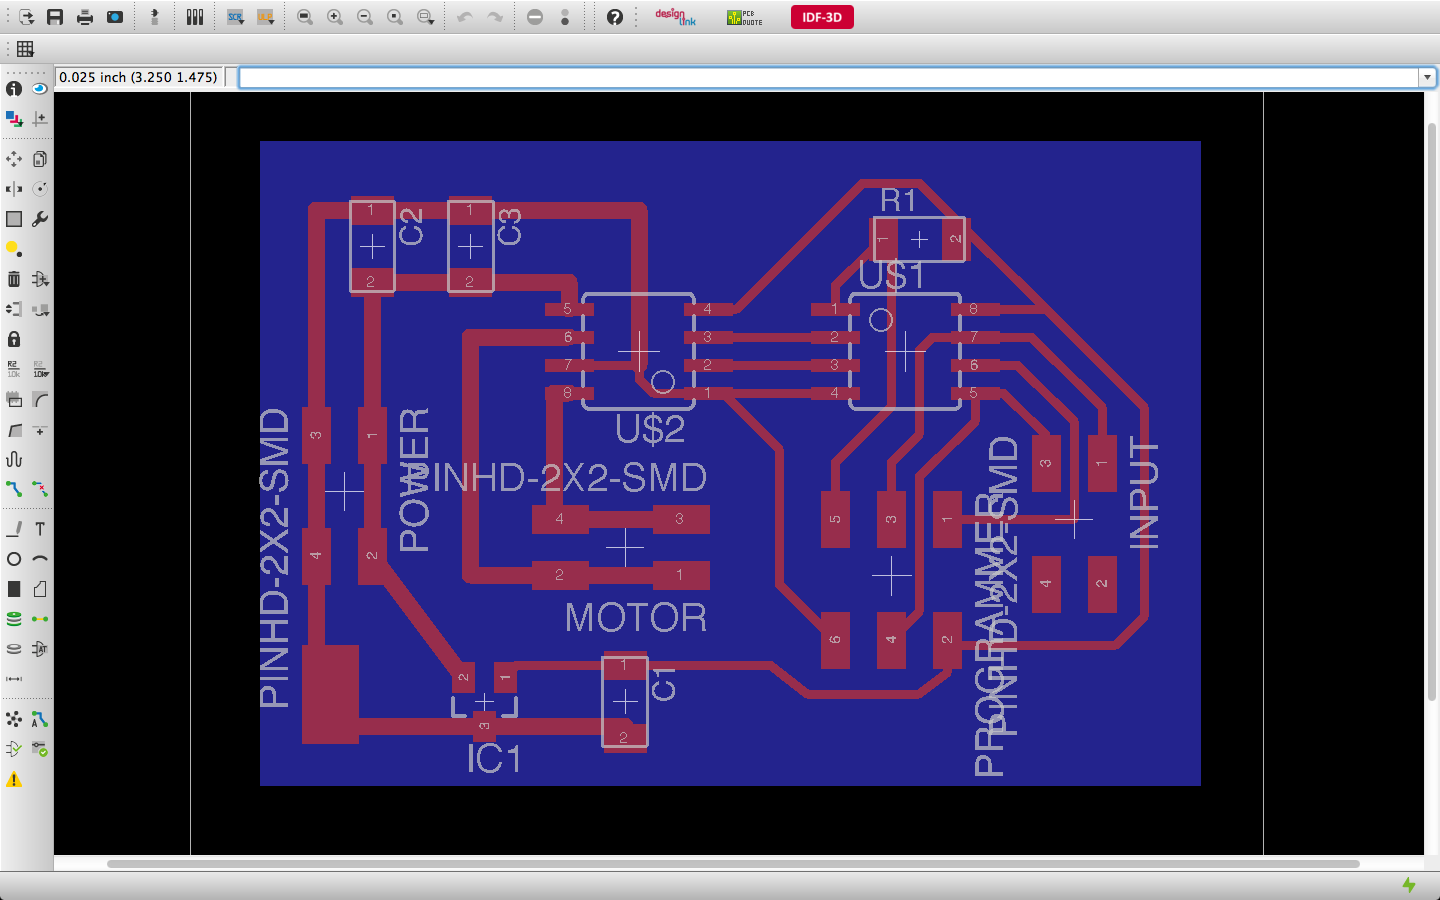Open CAM processor icon

point(115,17)
